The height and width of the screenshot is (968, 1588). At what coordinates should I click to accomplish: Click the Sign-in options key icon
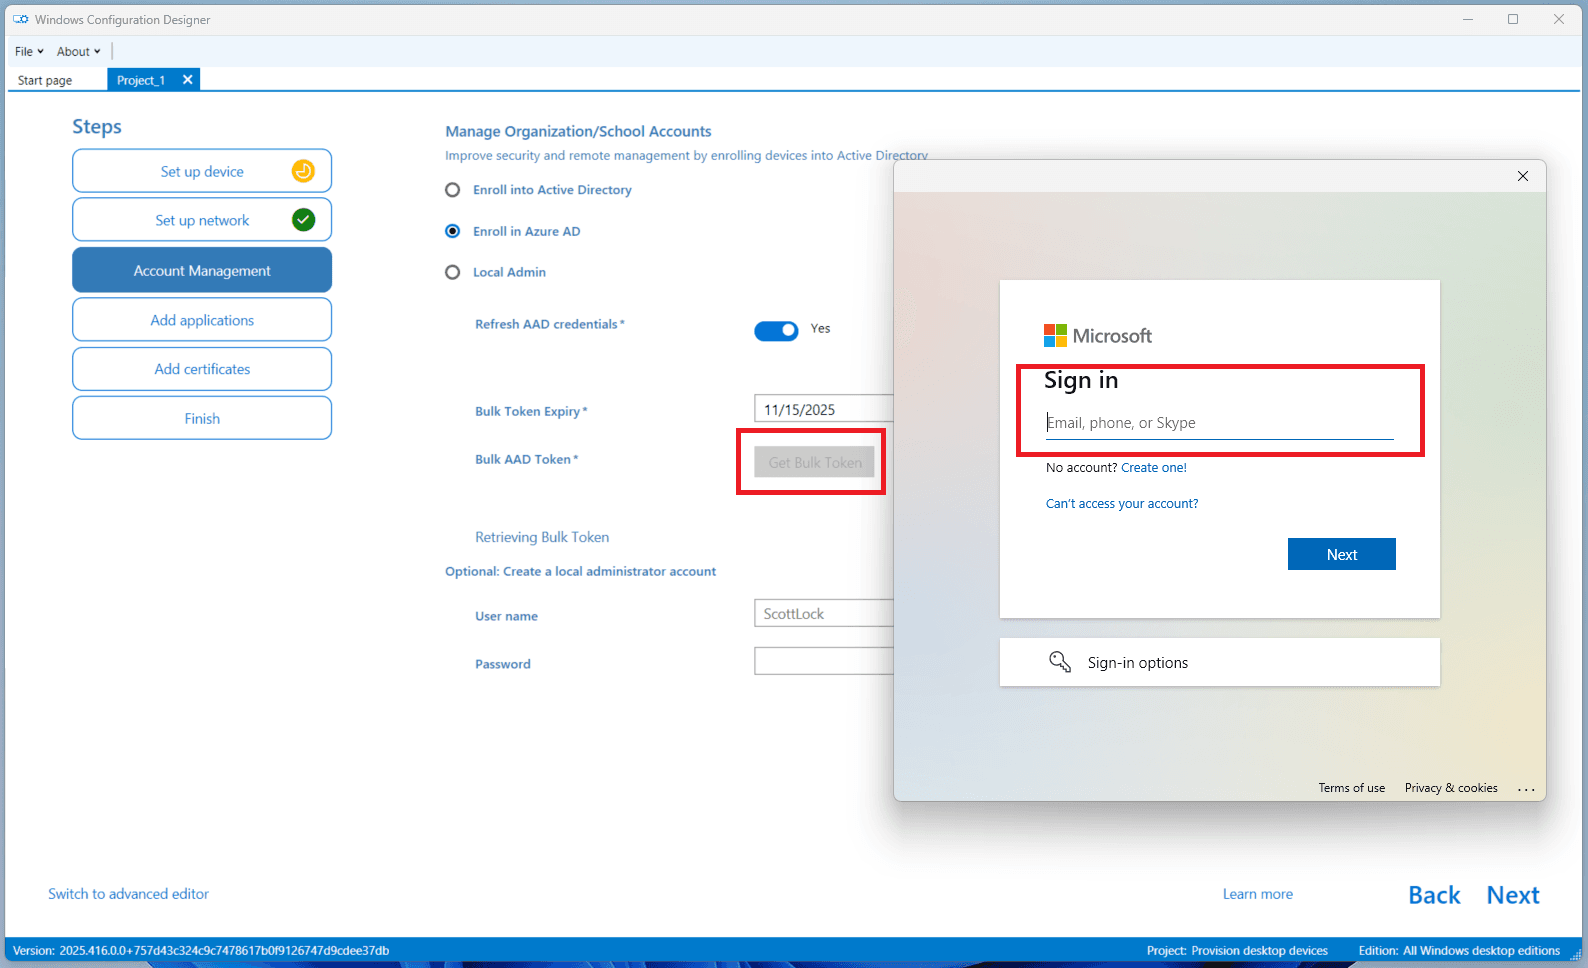(1060, 662)
